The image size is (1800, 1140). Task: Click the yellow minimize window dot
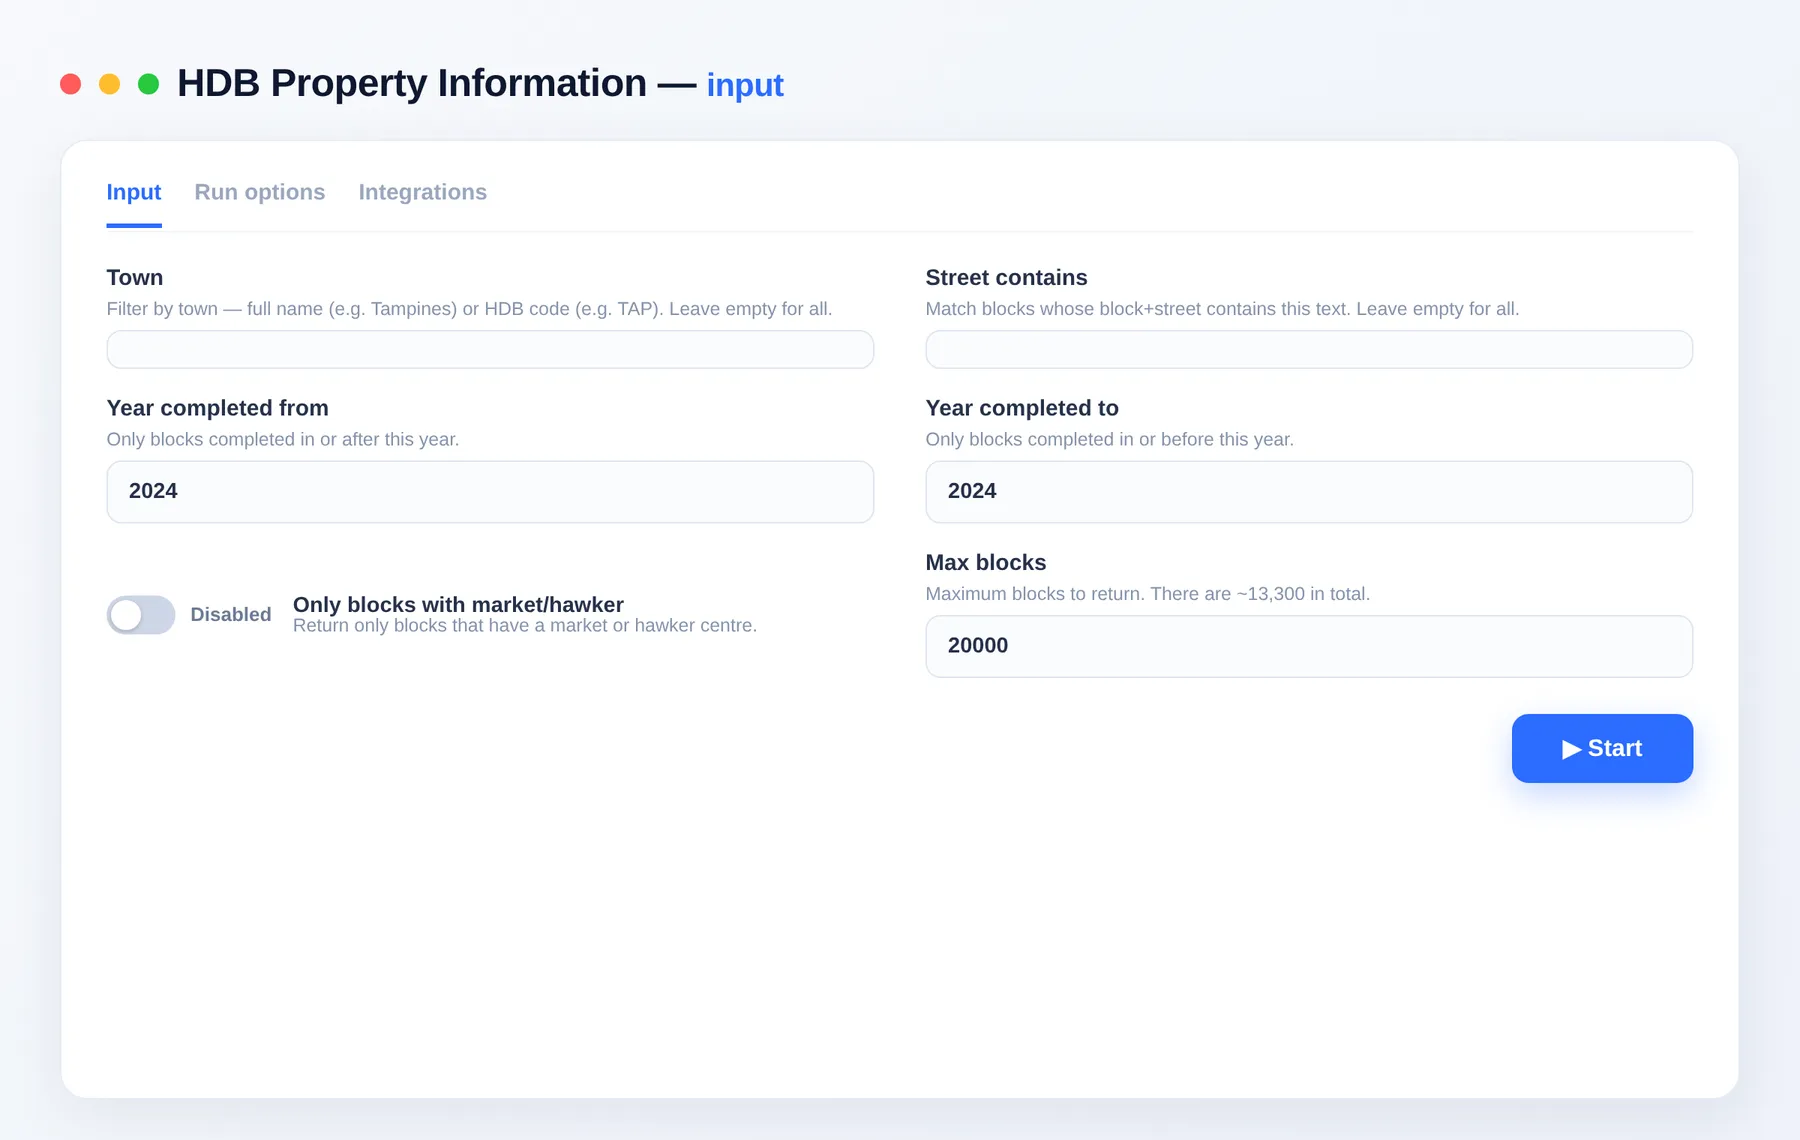click(109, 84)
